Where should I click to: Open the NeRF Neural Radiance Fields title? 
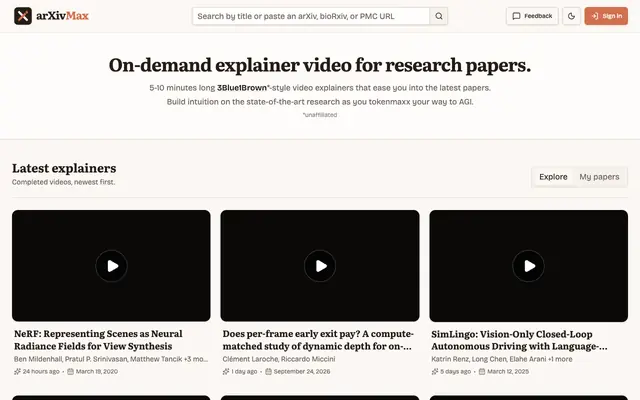click(98, 340)
